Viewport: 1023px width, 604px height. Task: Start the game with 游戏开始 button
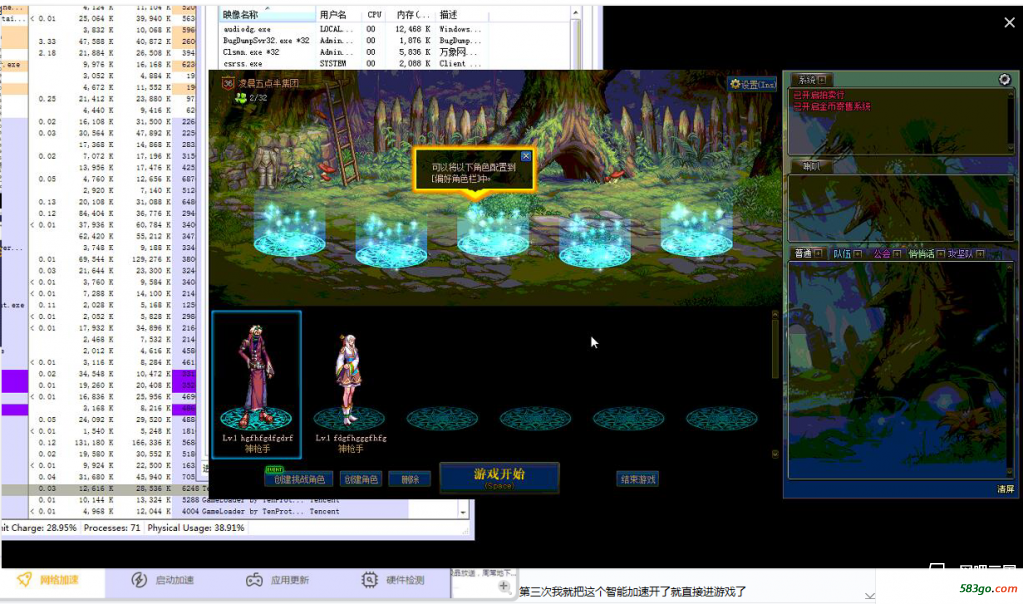[499, 477]
